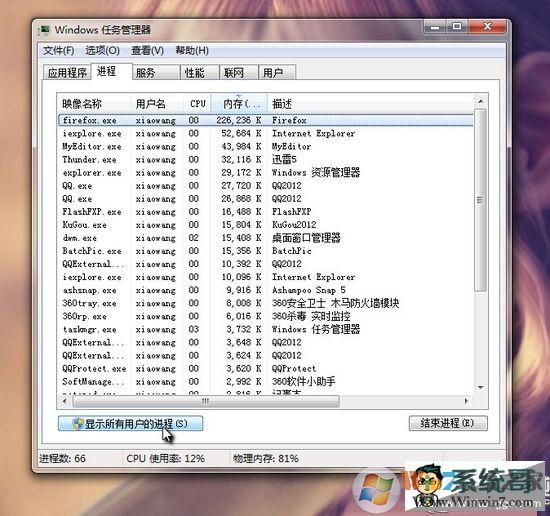Click the 桌面窗口管理器 description cell
The width and height of the screenshot is (550, 516).
(x=306, y=238)
